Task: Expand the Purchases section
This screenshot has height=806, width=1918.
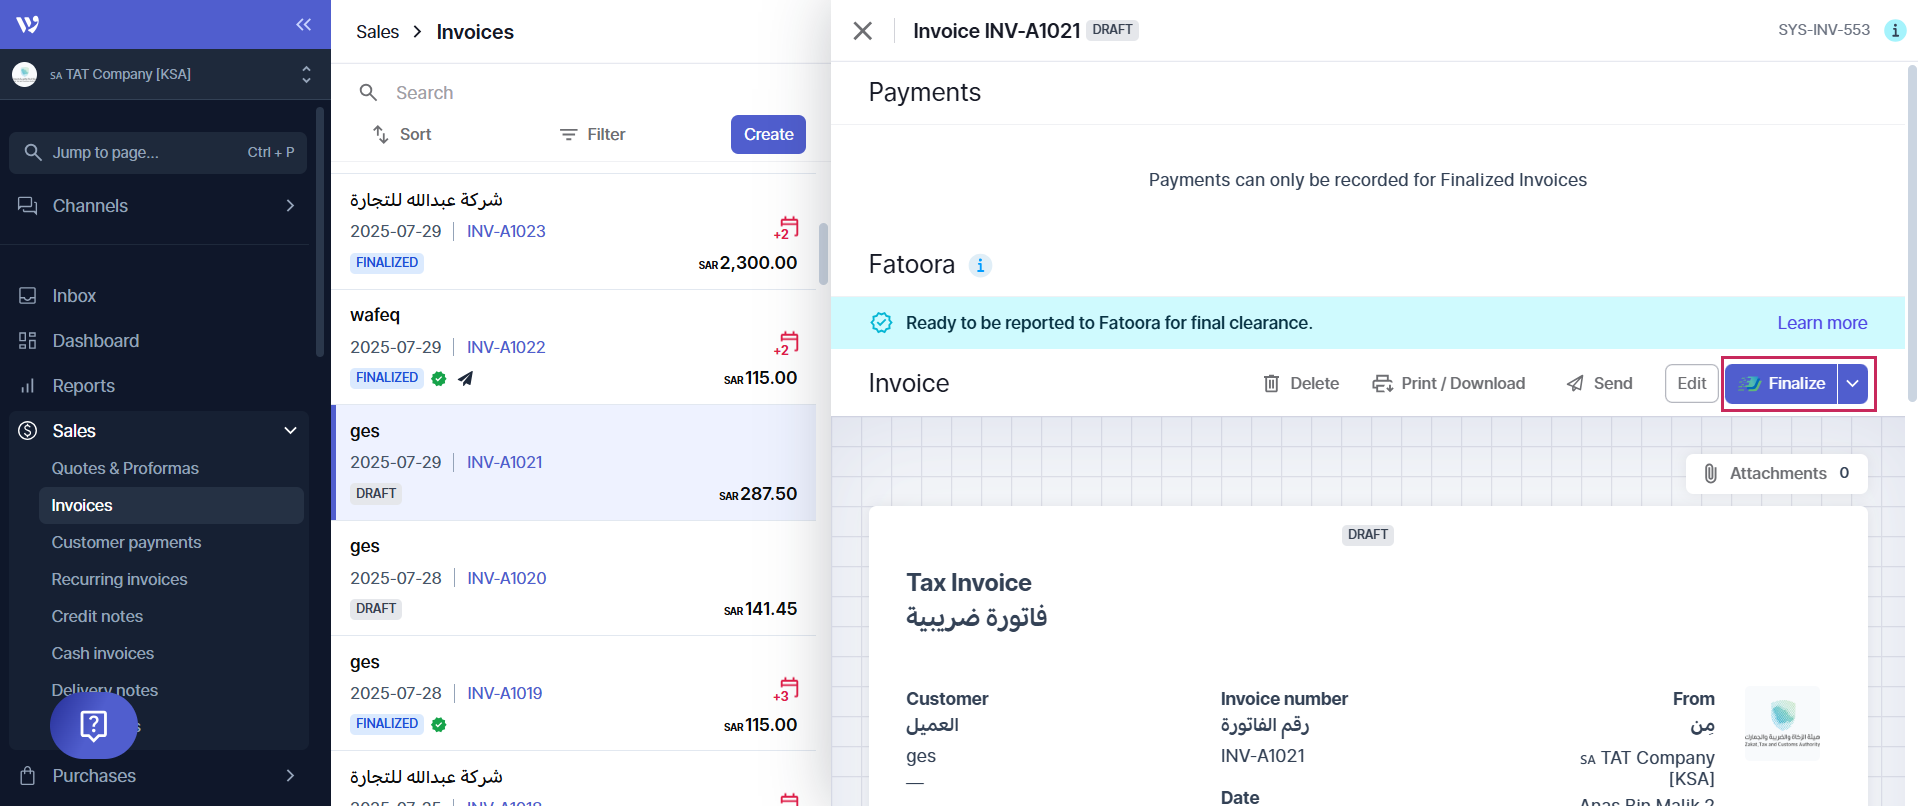Action: pos(290,776)
